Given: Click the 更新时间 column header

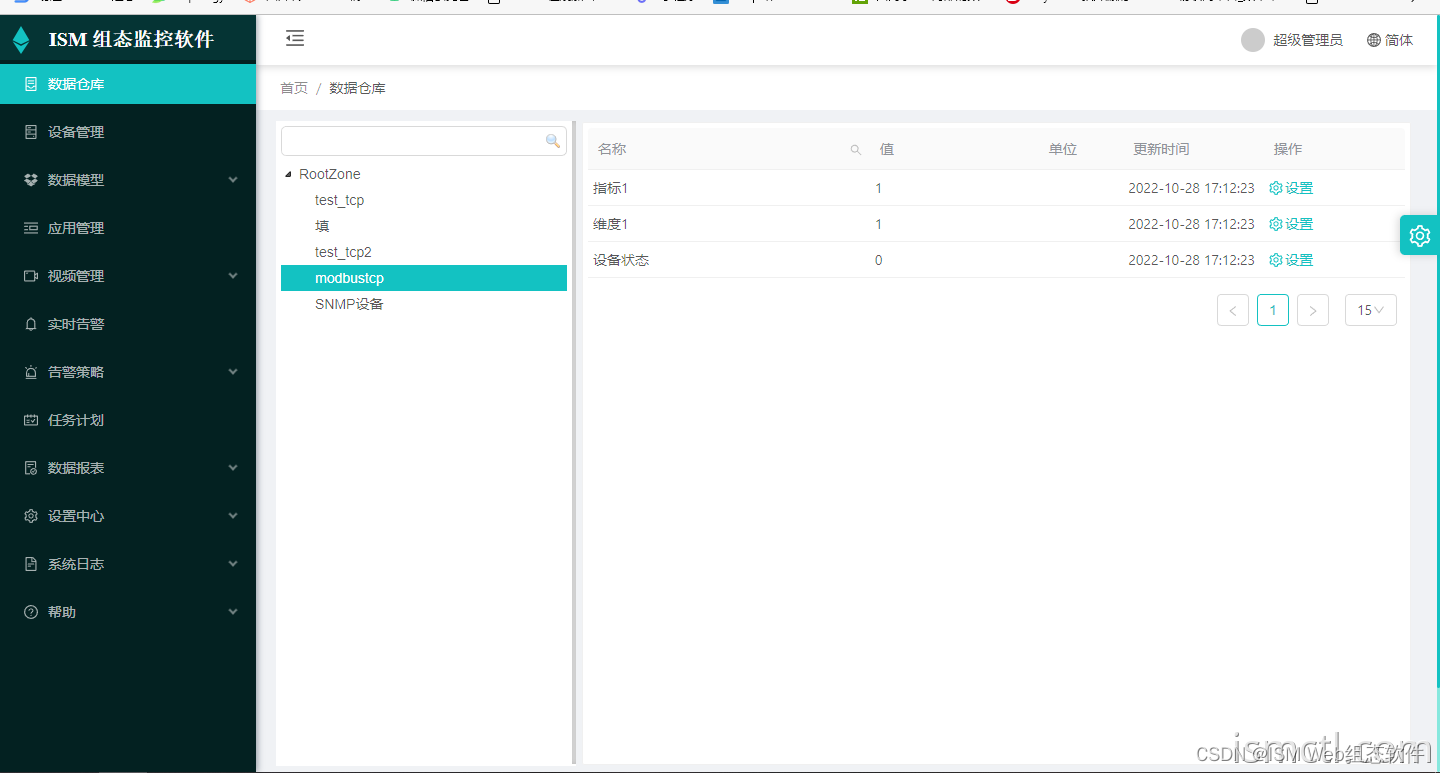Looking at the screenshot, I should point(1161,149).
